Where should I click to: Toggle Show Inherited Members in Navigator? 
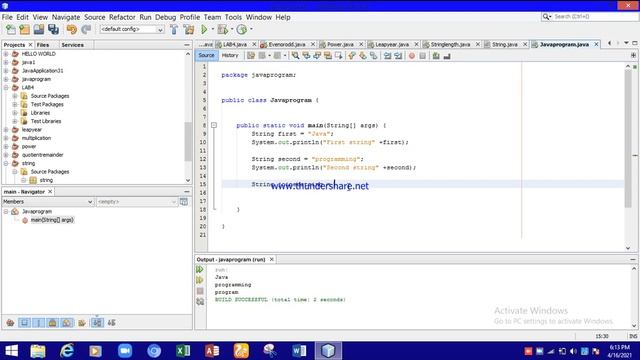click(10, 323)
